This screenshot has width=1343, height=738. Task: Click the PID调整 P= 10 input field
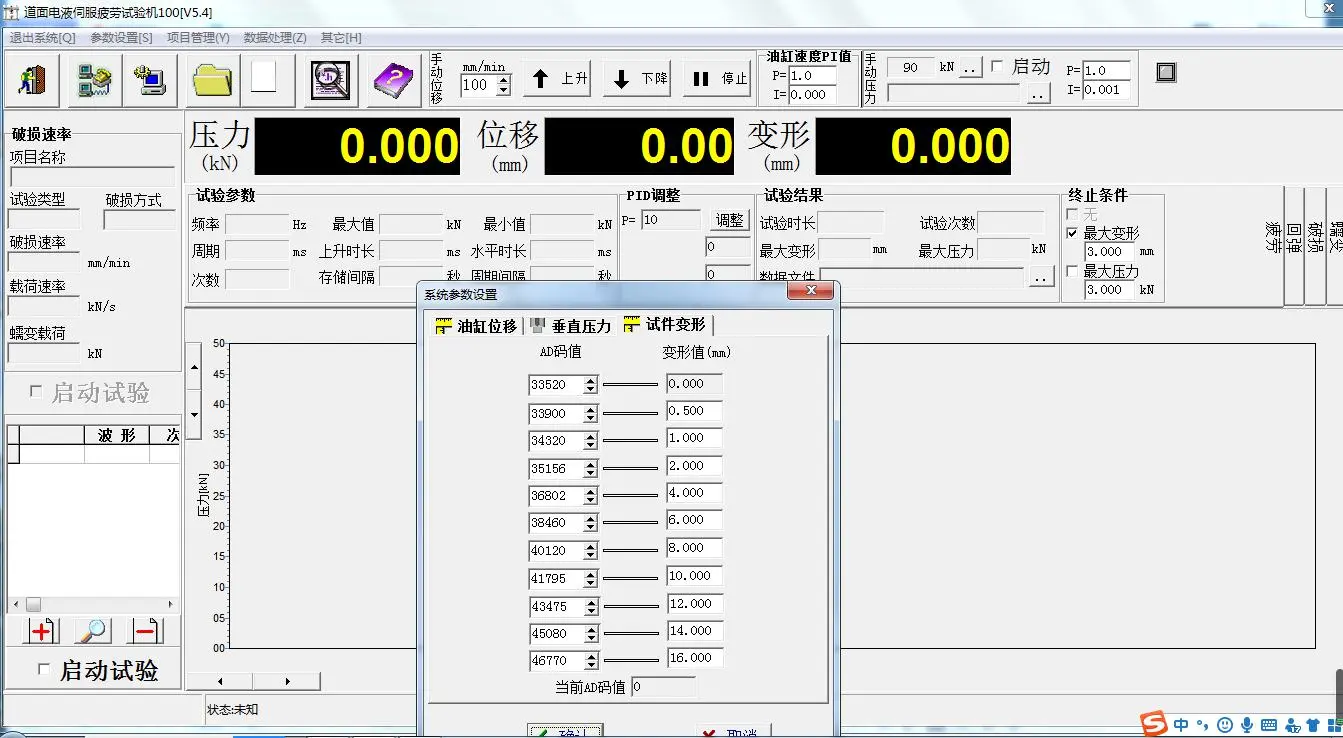[x=671, y=220]
